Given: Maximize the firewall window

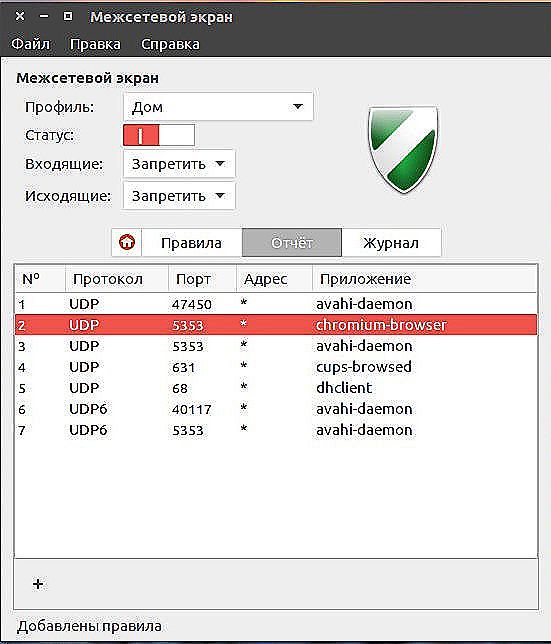Looking at the screenshot, I should pyautogui.click(x=68, y=16).
